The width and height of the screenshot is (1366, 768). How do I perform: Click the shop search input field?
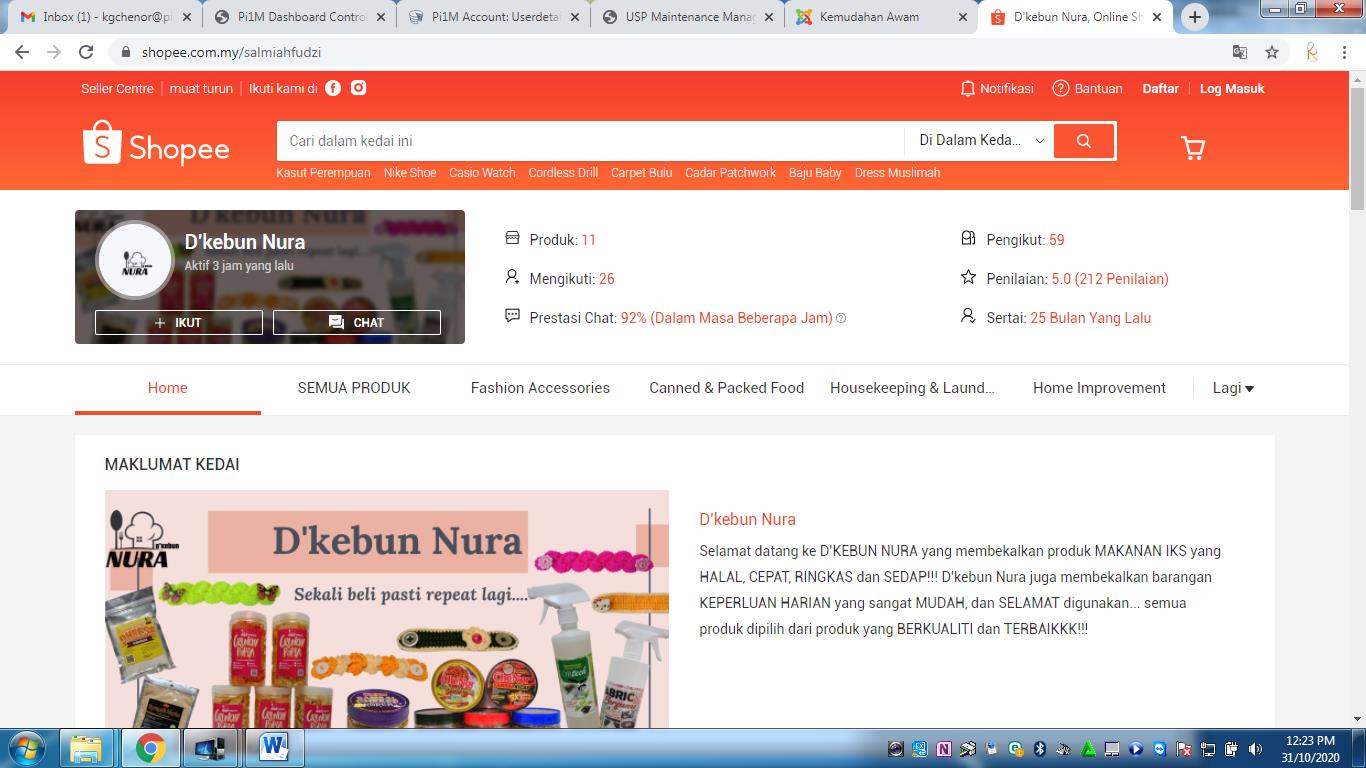pyautogui.click(x=590, y=141)
